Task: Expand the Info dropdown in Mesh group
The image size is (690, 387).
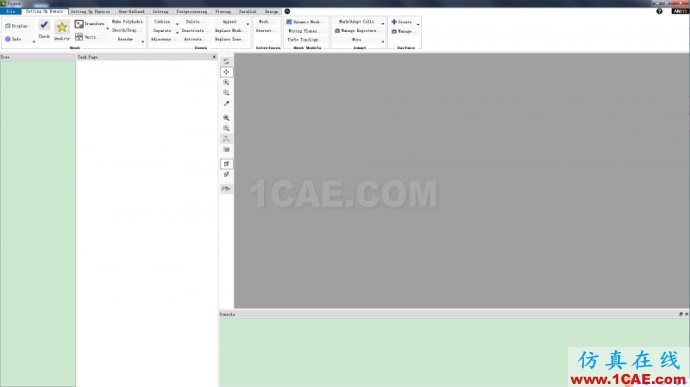Action: (34, 41)
